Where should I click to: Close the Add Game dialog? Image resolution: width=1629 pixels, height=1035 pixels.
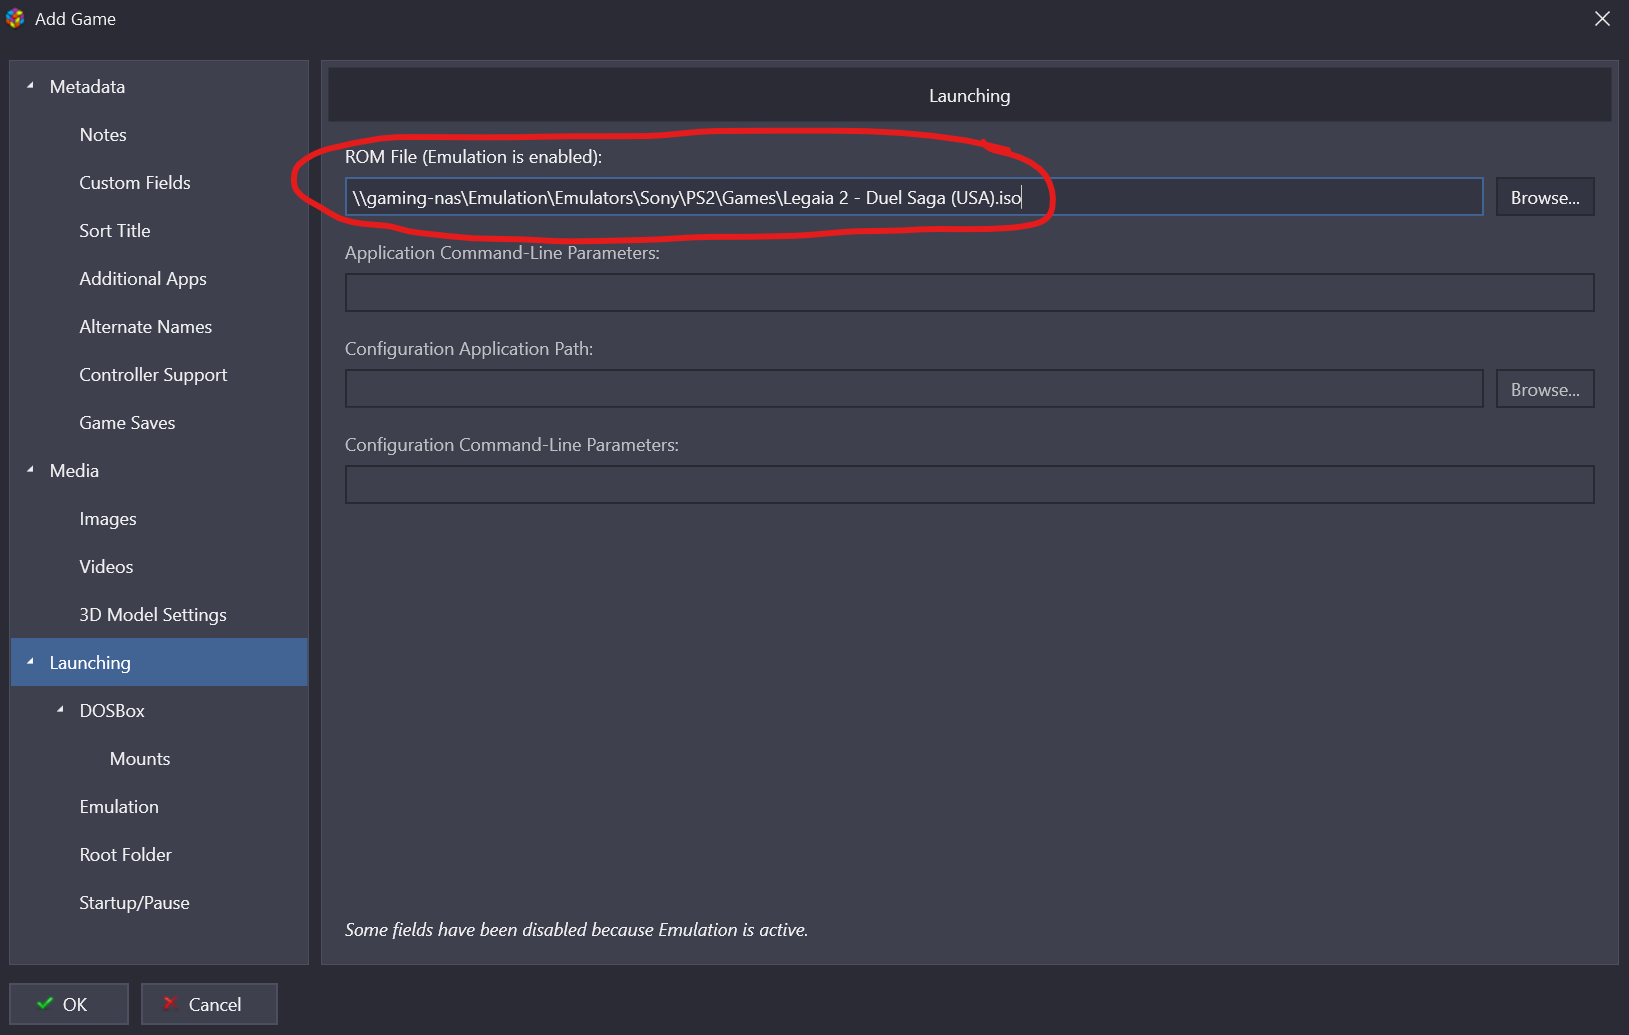click(x=1602, y=19)
